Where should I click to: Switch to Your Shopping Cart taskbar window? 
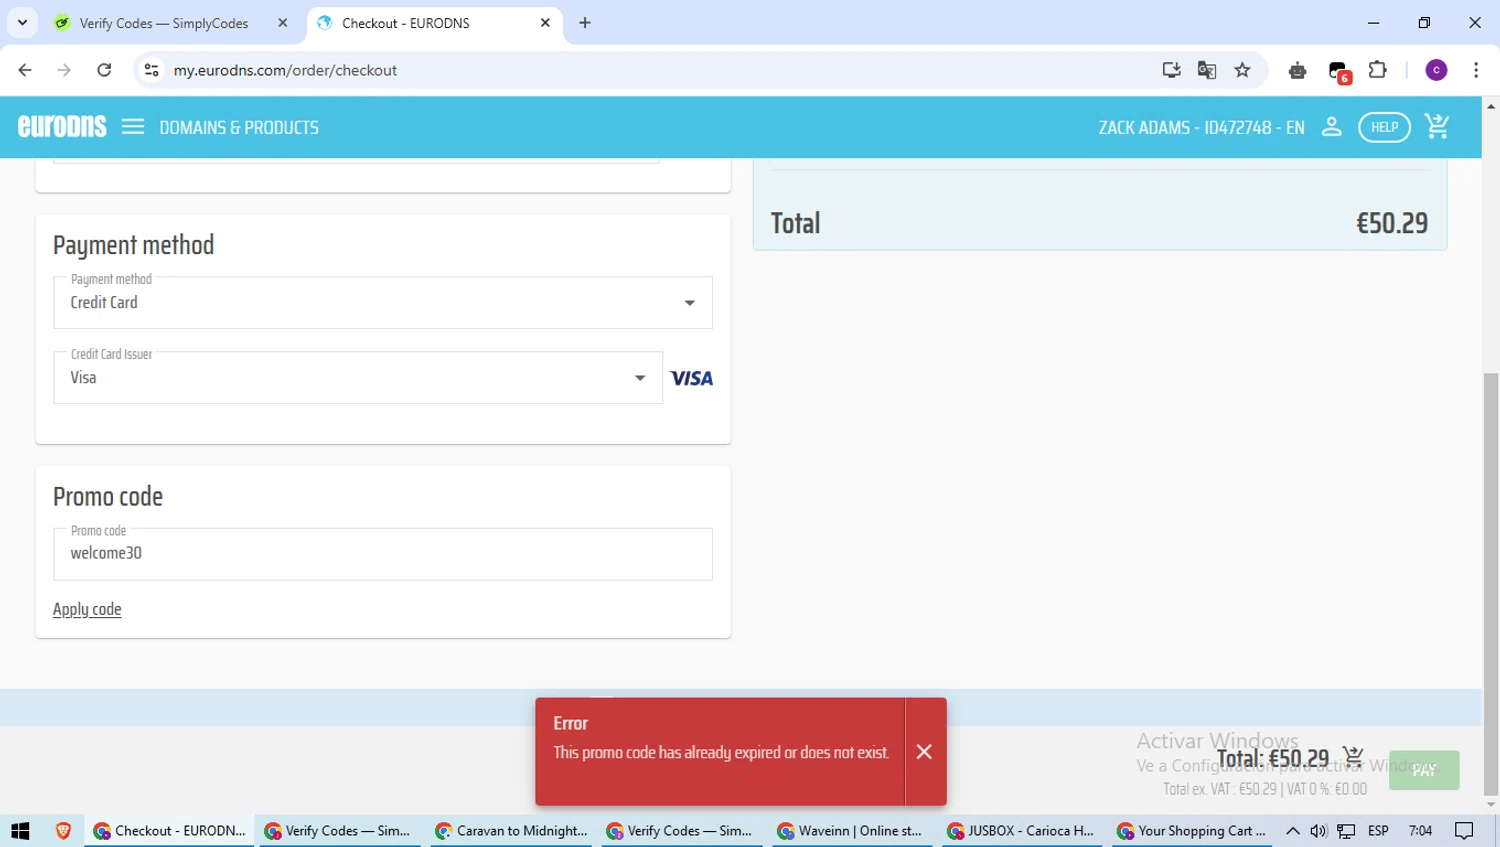click(1191, 831)
